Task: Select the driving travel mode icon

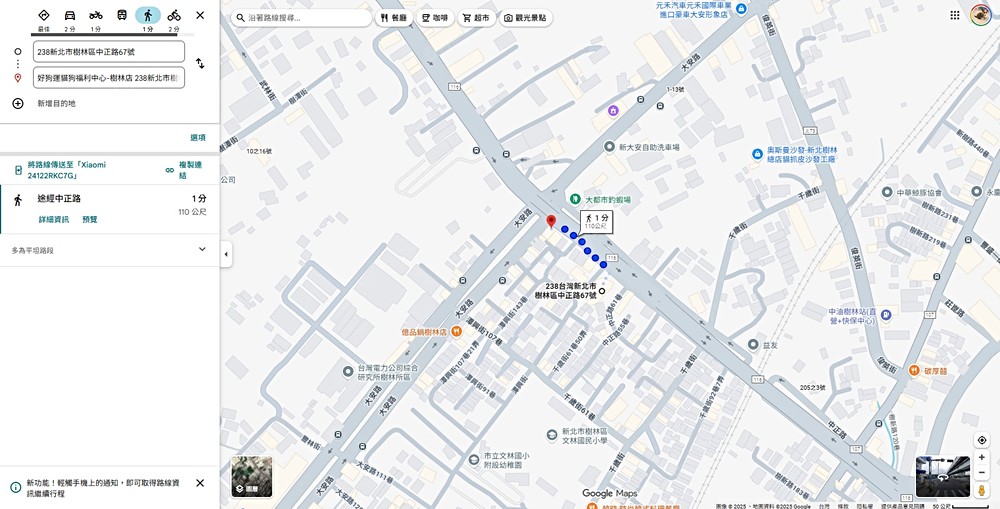Action: point(70,15)
